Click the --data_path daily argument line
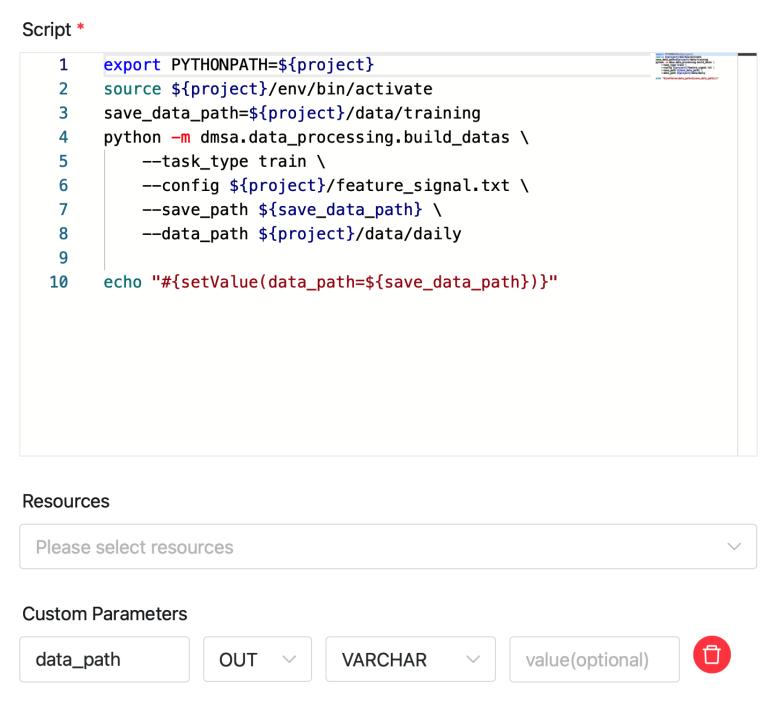Viewport: 770px width, 720px height. click(301, 234)
